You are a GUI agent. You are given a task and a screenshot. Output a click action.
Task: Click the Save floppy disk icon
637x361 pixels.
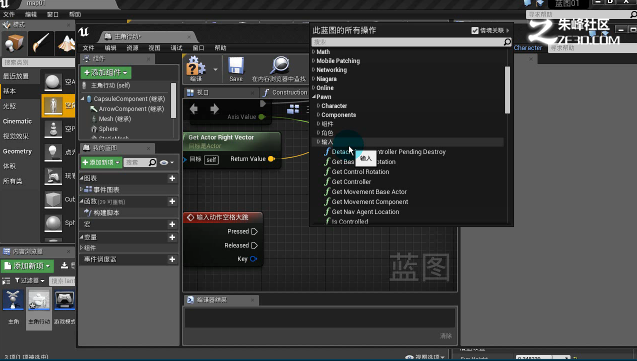pyautogui.click(x=236, y=66)
